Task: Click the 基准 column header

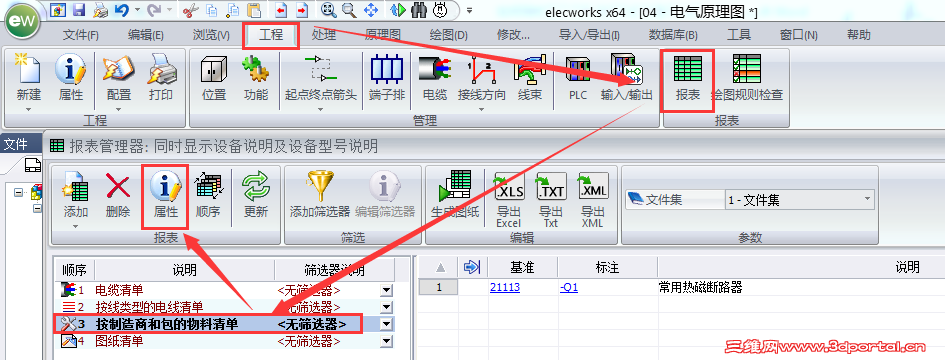Action: 523,268
